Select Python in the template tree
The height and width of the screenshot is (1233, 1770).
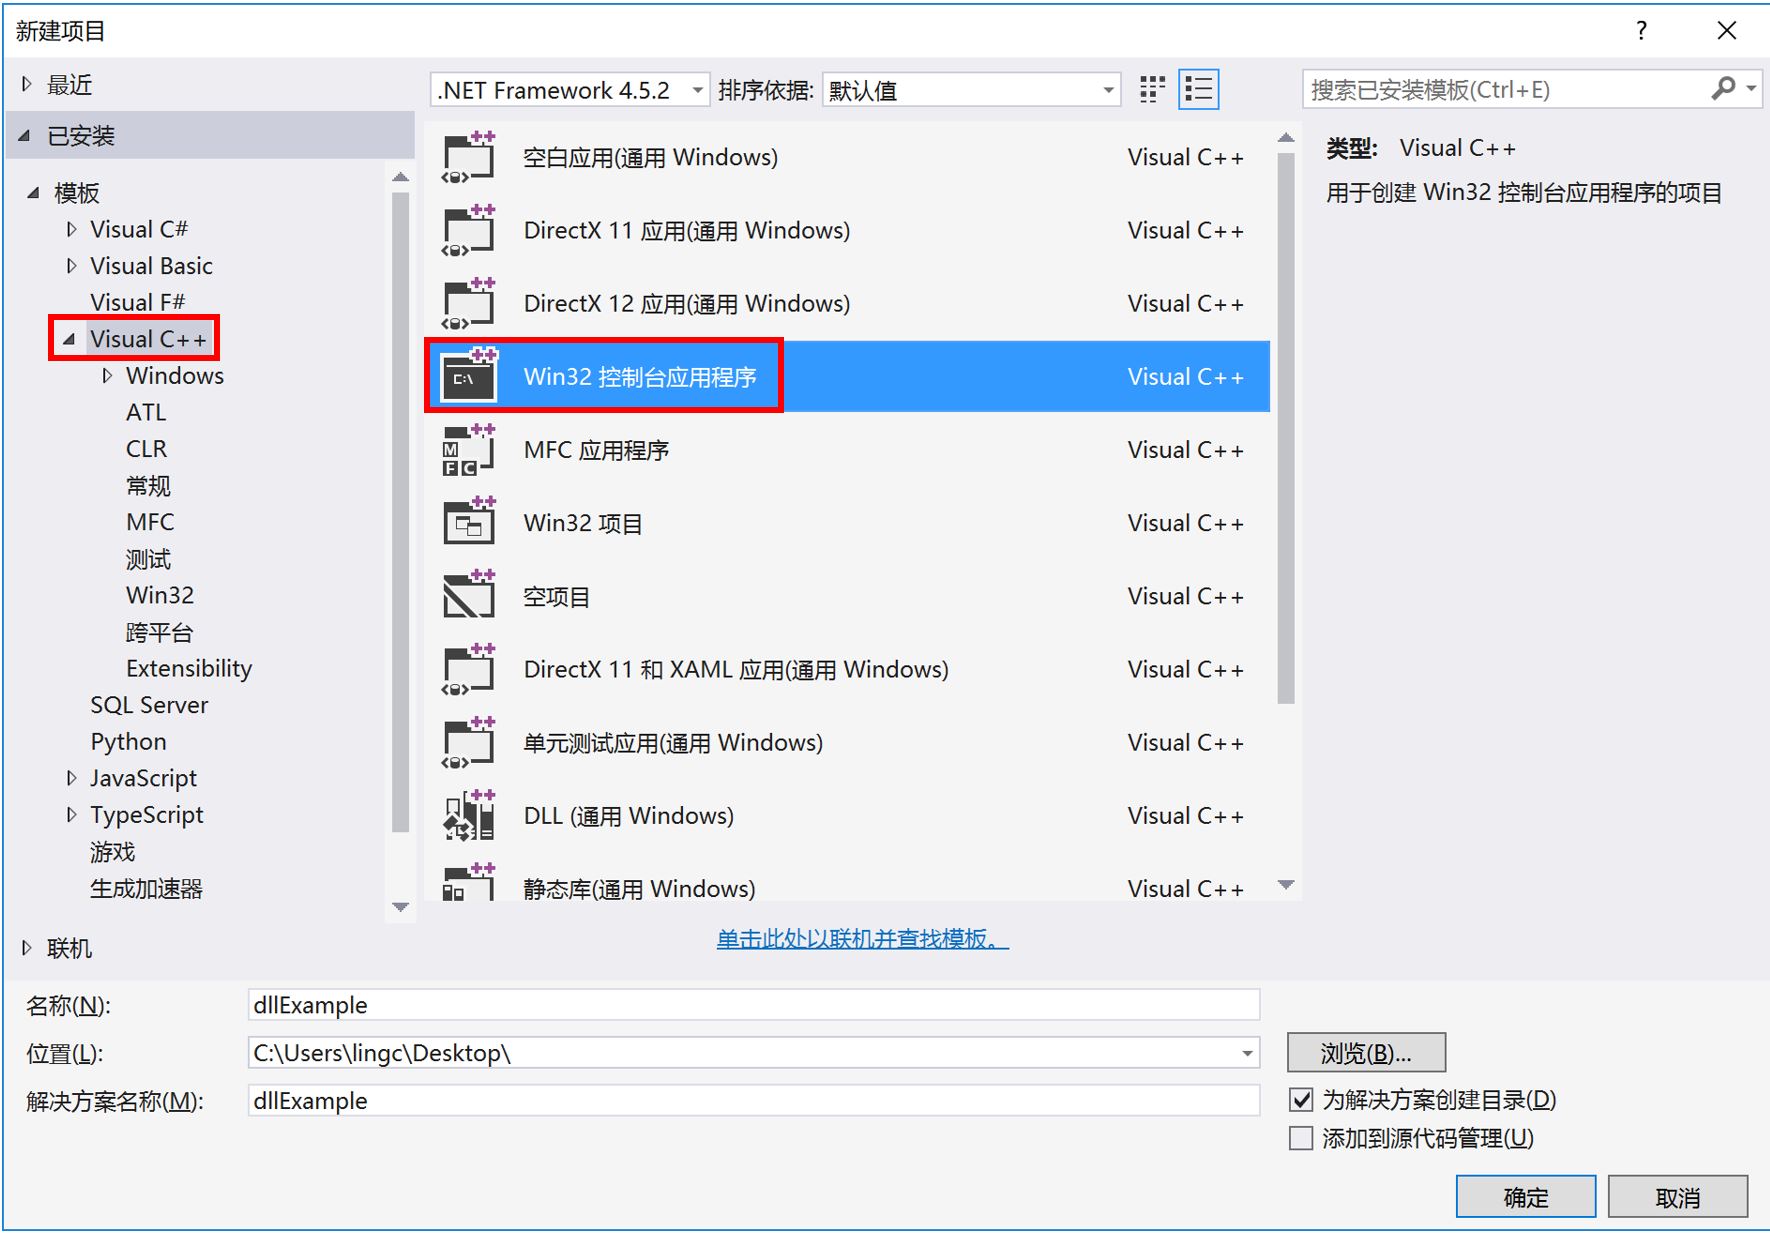click(x=128, y=742)
